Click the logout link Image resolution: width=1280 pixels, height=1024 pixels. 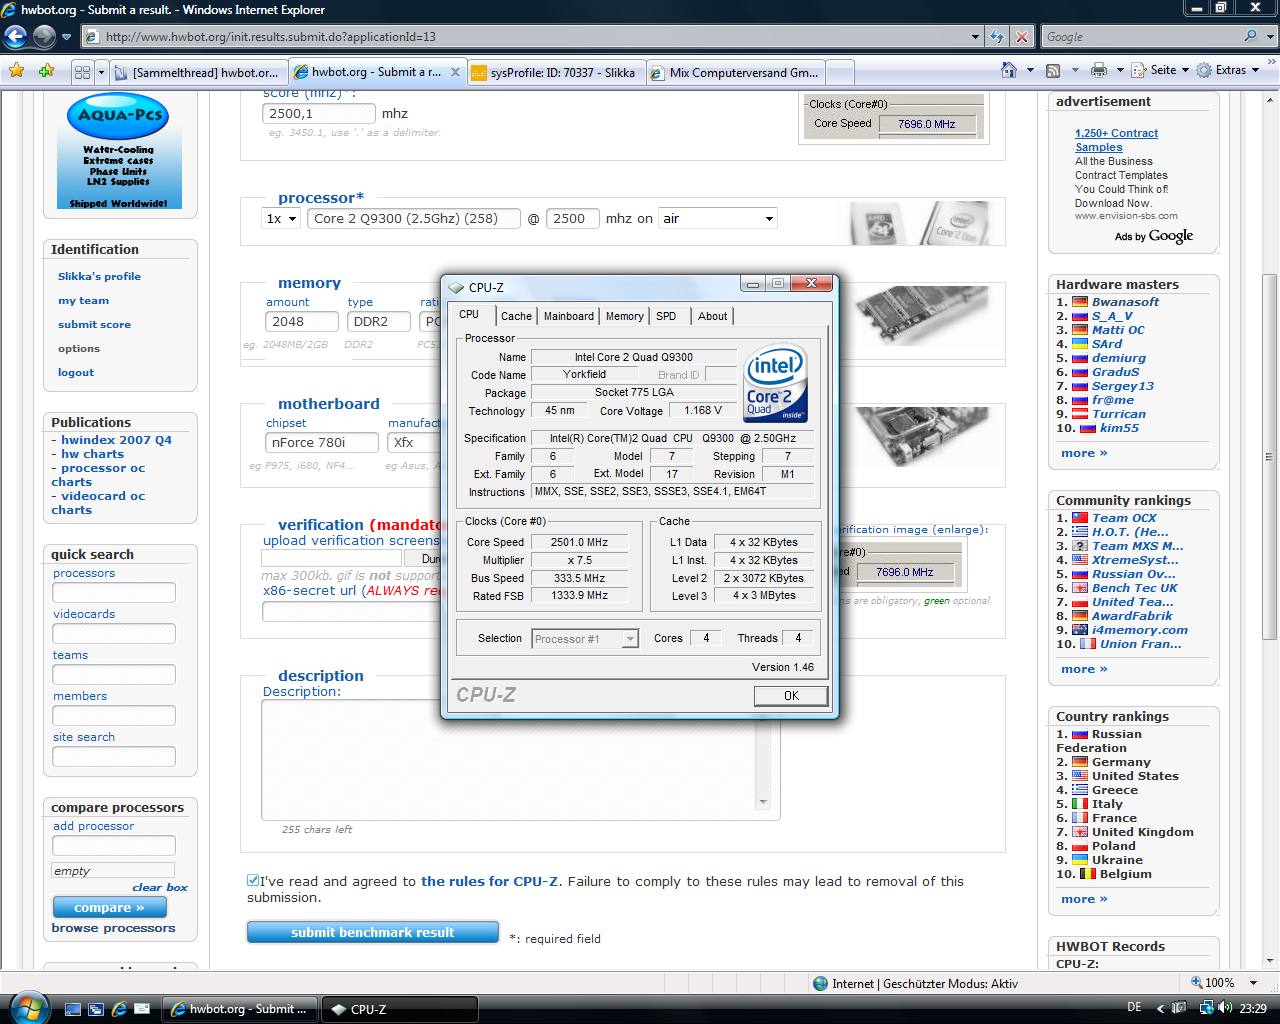(75, 372)
